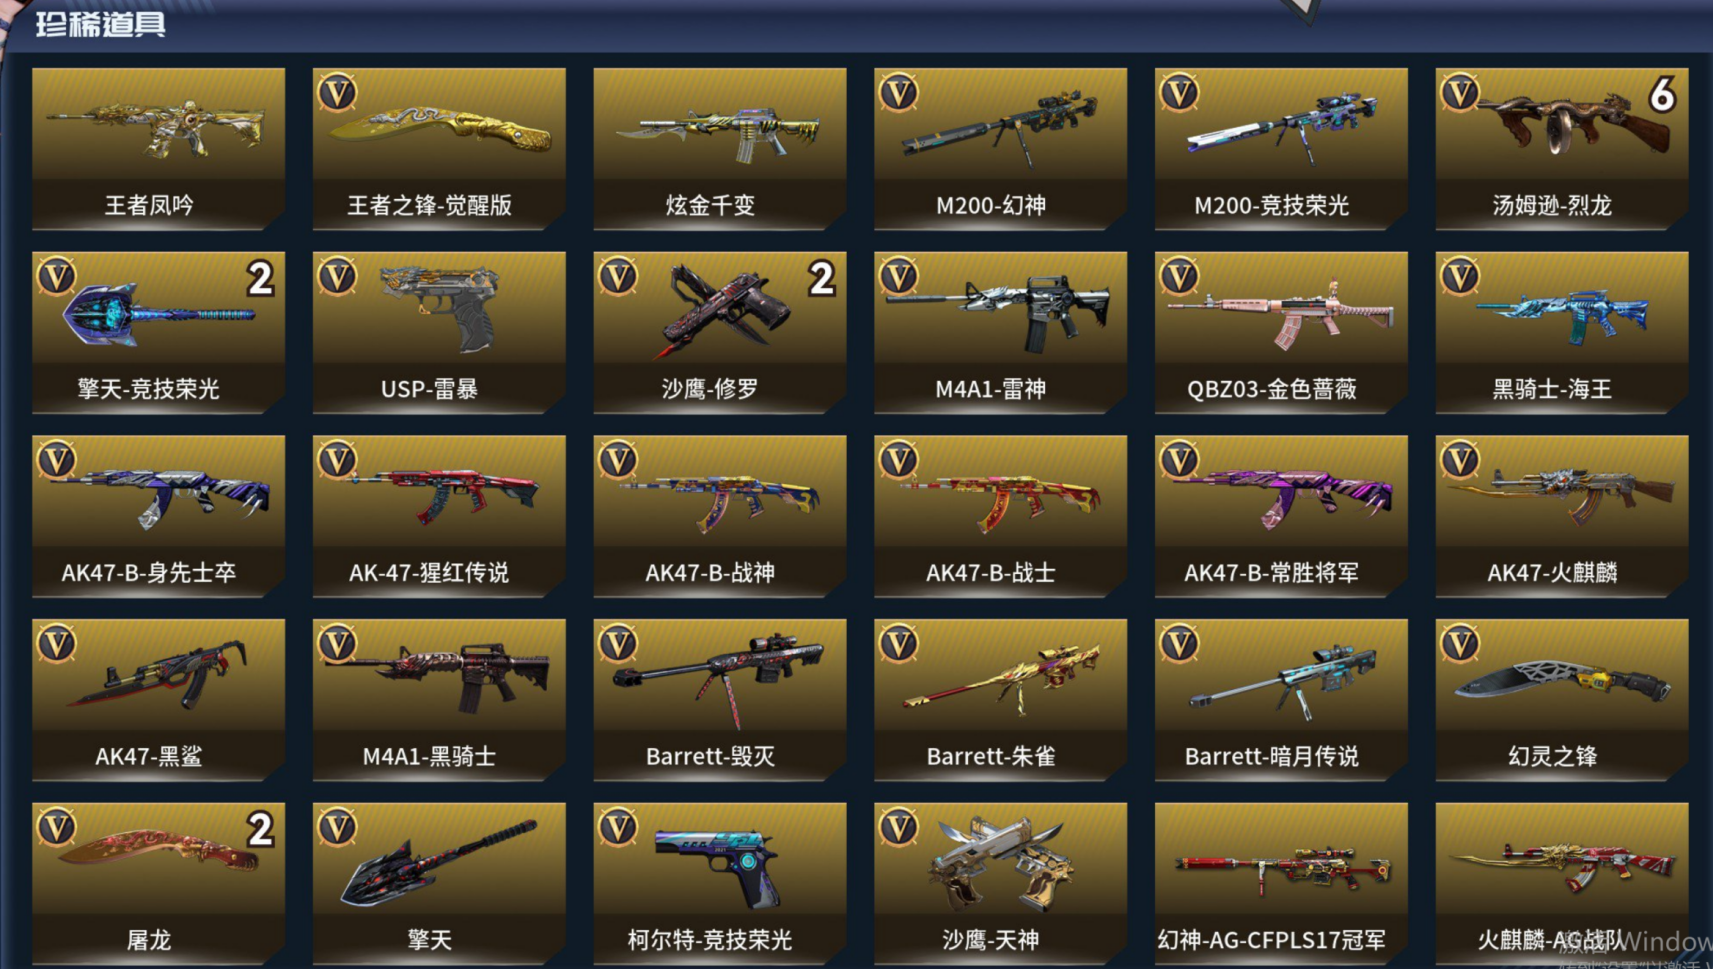The height and width of the screenshot is (969, 1713).
Task: Click the 珍稀道具 section header
Action: (101, 24)
